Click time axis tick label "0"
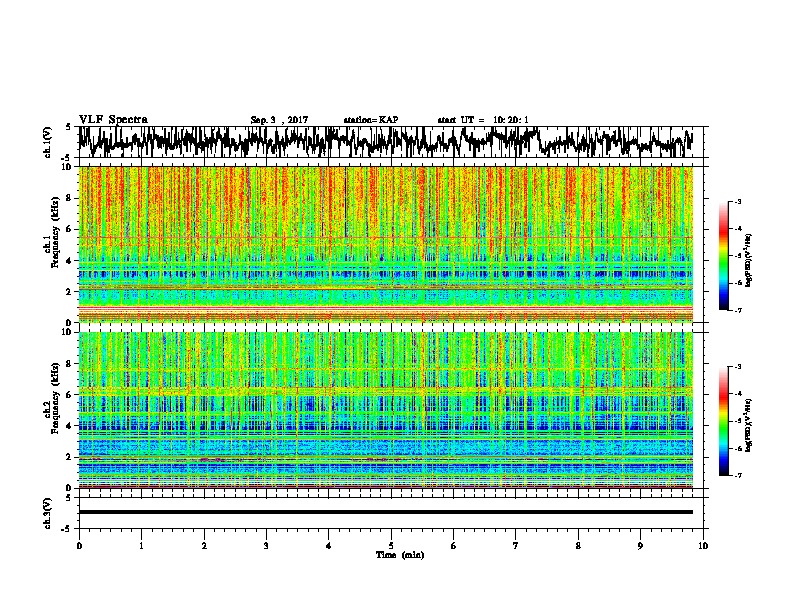792x612 pixels. (79, 546)
